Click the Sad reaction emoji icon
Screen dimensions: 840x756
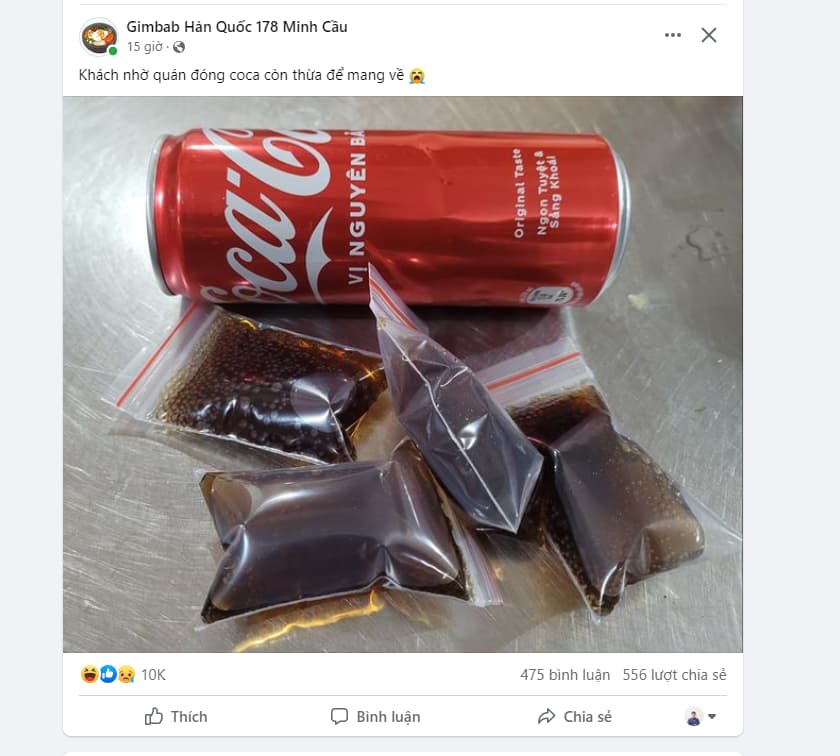(x=126, y=675)
